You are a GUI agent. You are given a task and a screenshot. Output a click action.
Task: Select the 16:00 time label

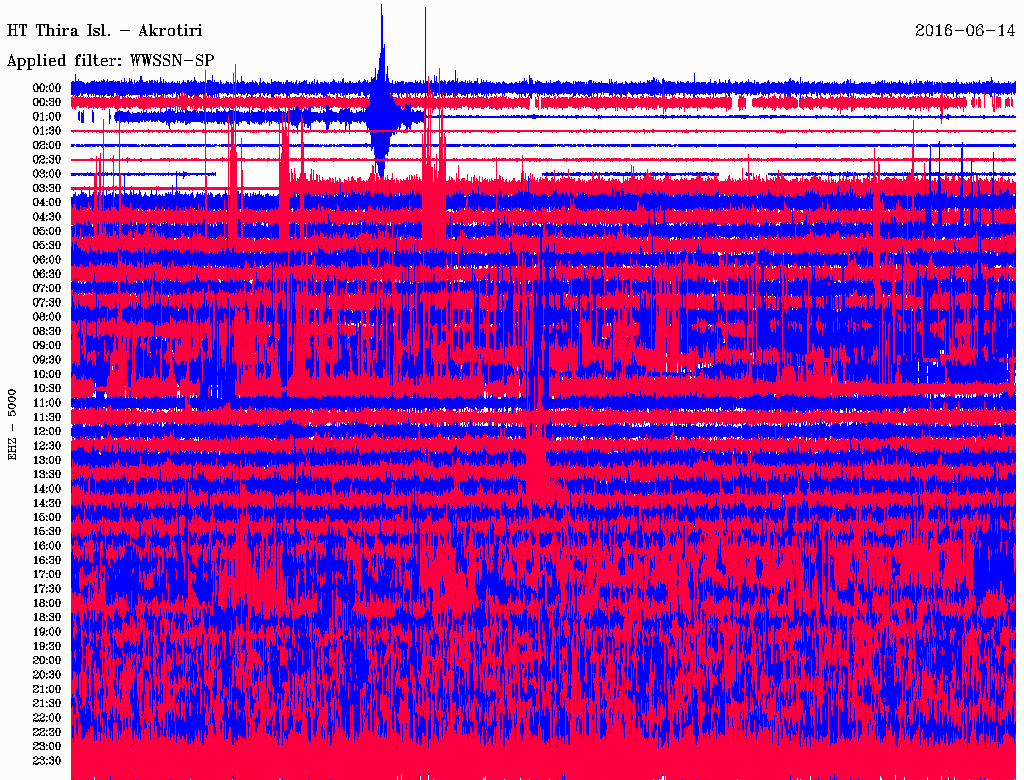coord(47,546)
